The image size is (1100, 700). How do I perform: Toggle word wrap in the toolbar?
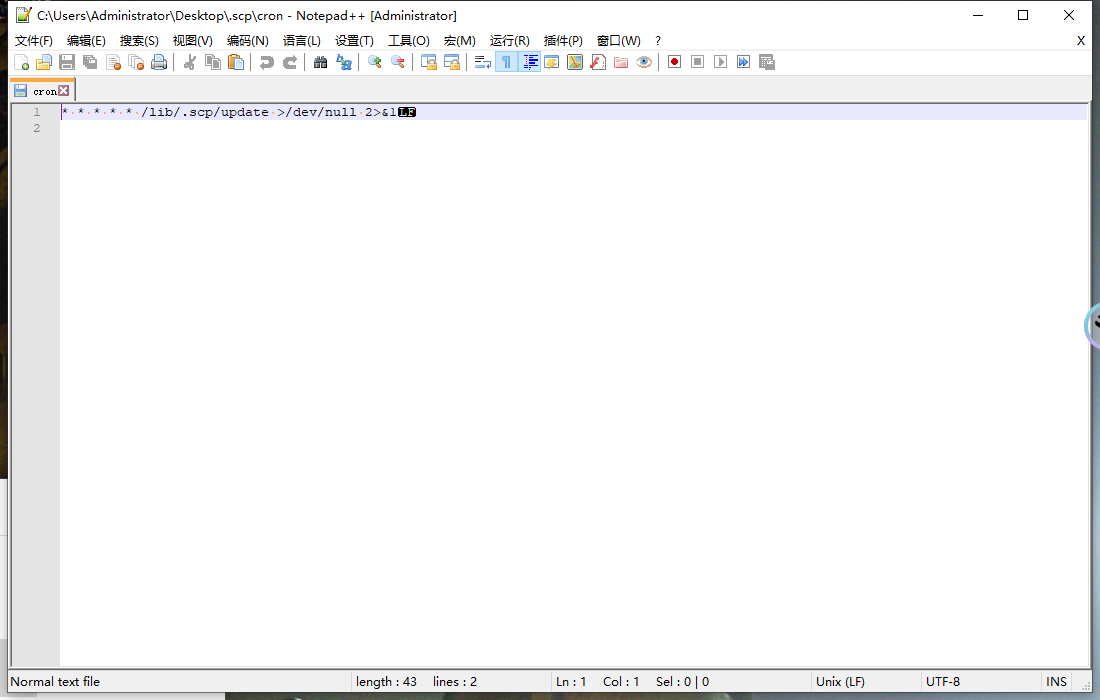point(482,62)
